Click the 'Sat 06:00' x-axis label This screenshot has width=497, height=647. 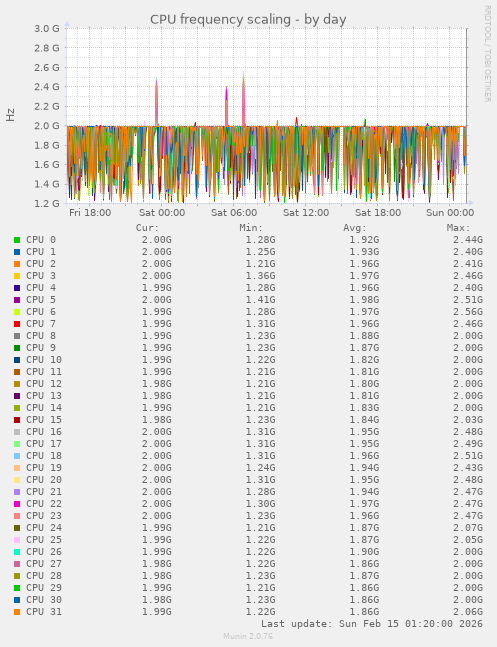(234, 213)
